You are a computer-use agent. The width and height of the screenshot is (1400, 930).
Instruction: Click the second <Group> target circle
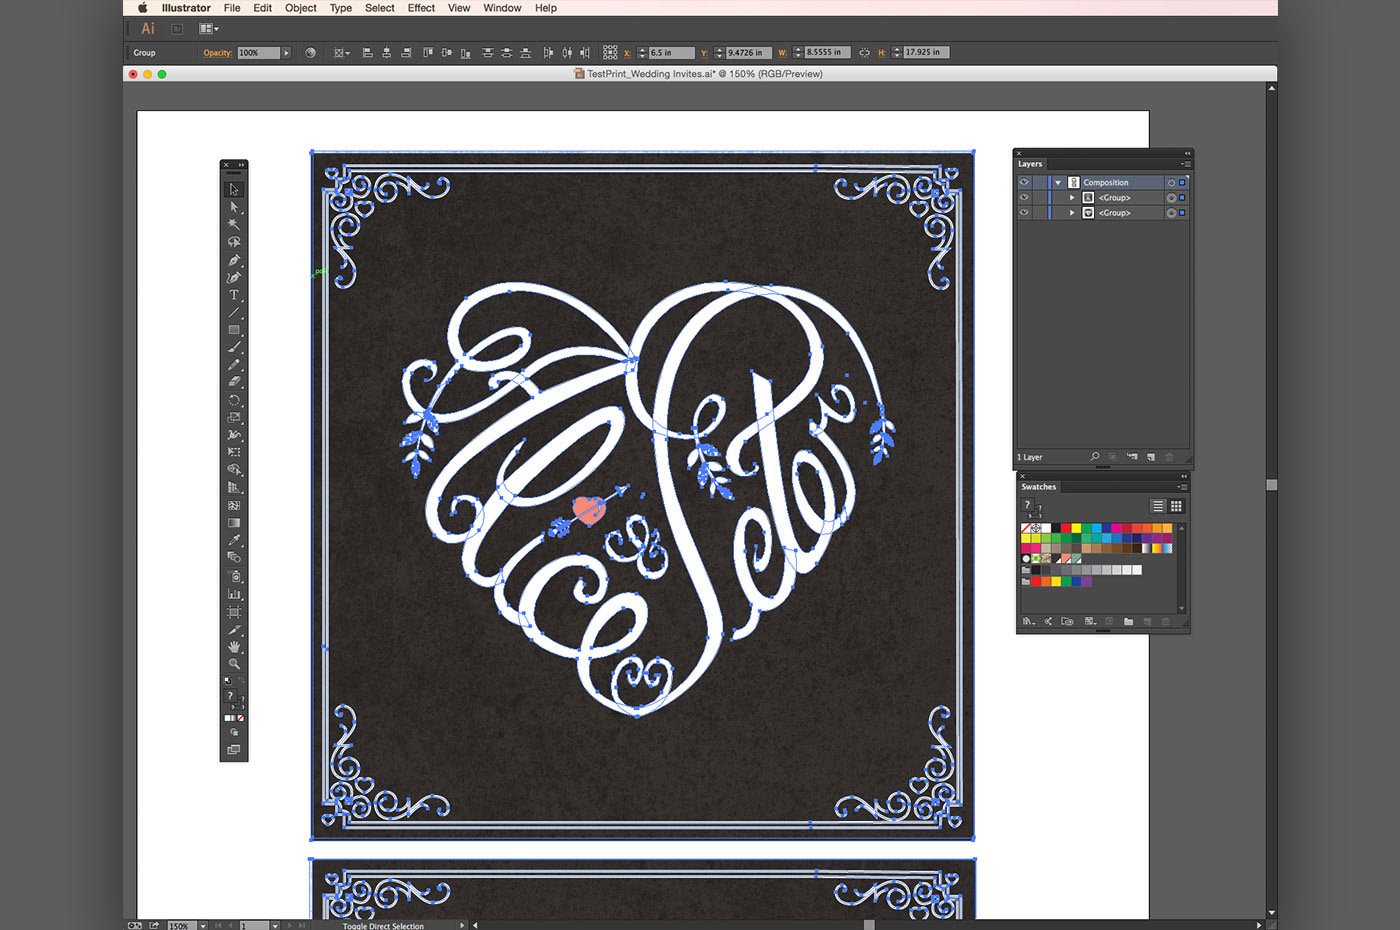click(x=1171, y=213)
